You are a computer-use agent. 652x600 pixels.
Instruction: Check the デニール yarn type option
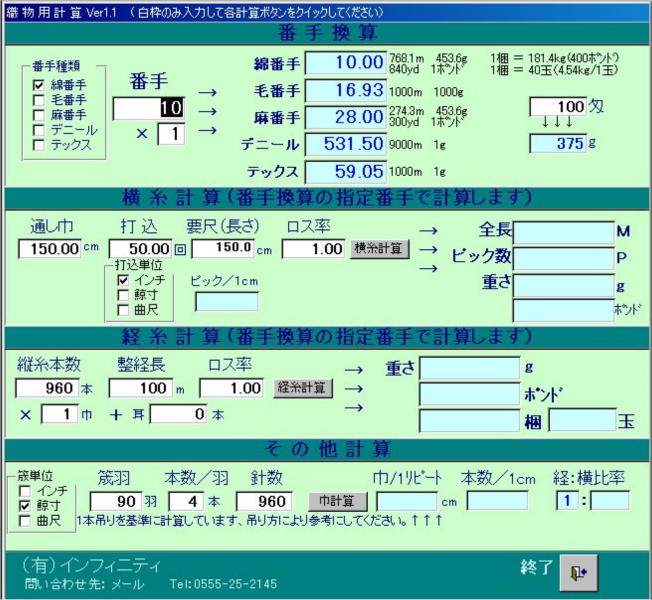pyautogui.click(x=39, y=129)
